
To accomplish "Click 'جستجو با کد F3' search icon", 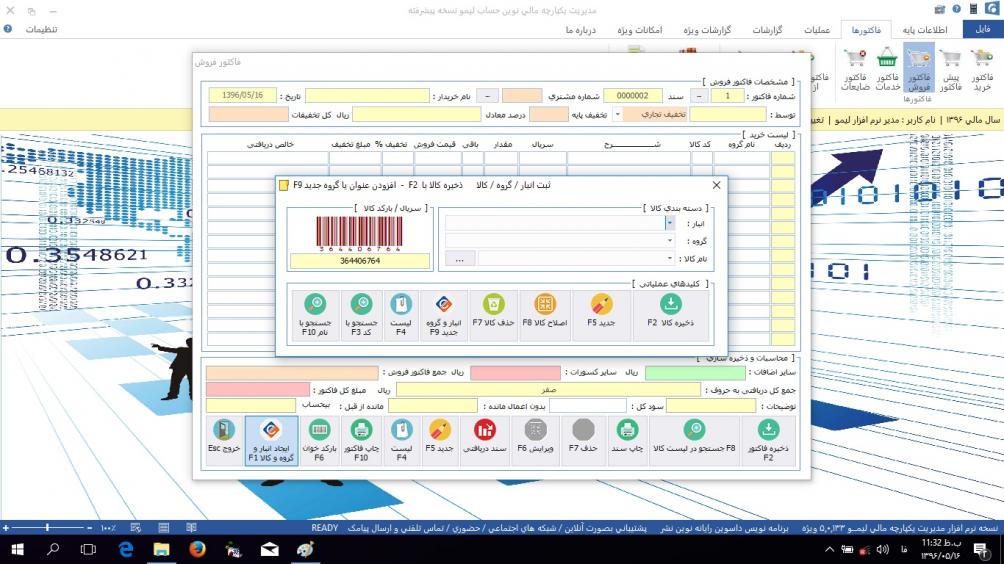I will coord(361,313).
